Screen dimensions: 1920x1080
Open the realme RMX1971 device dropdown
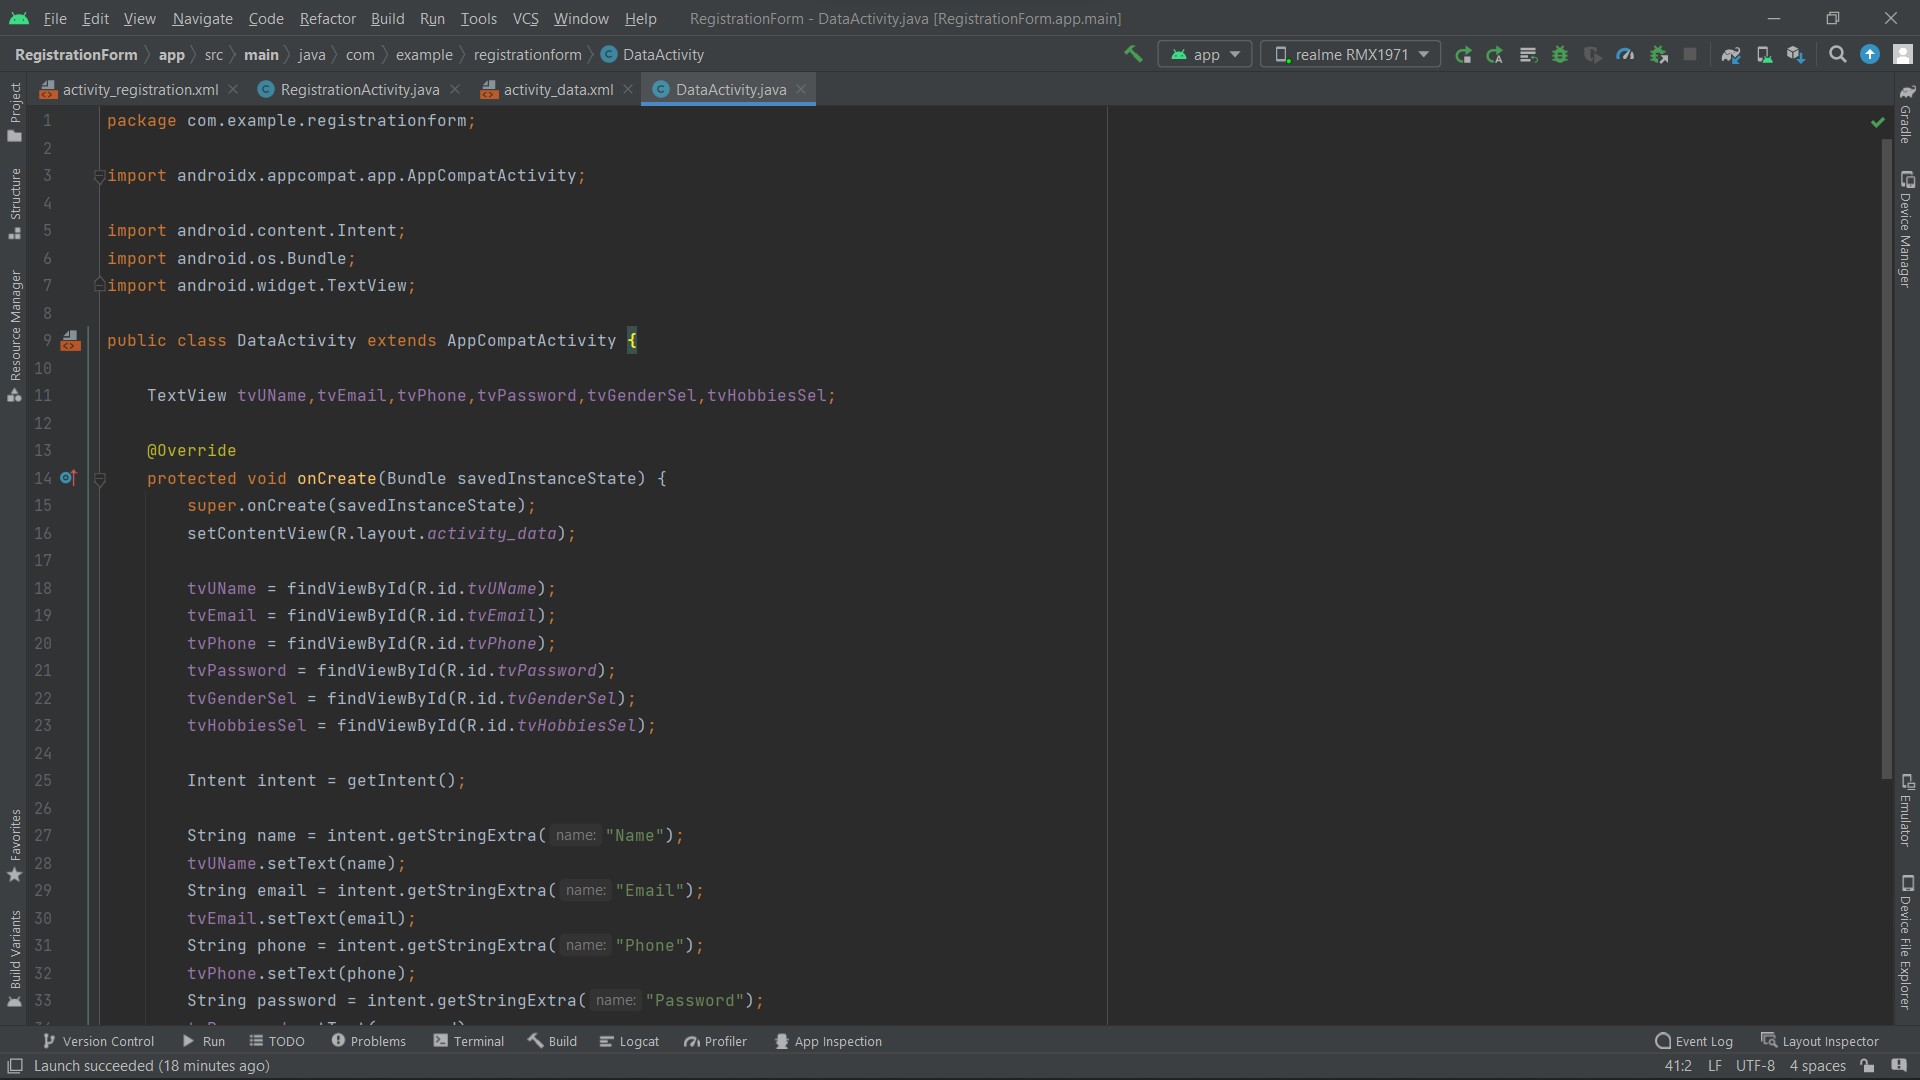pyautogui.click(x=1350, y=55)
